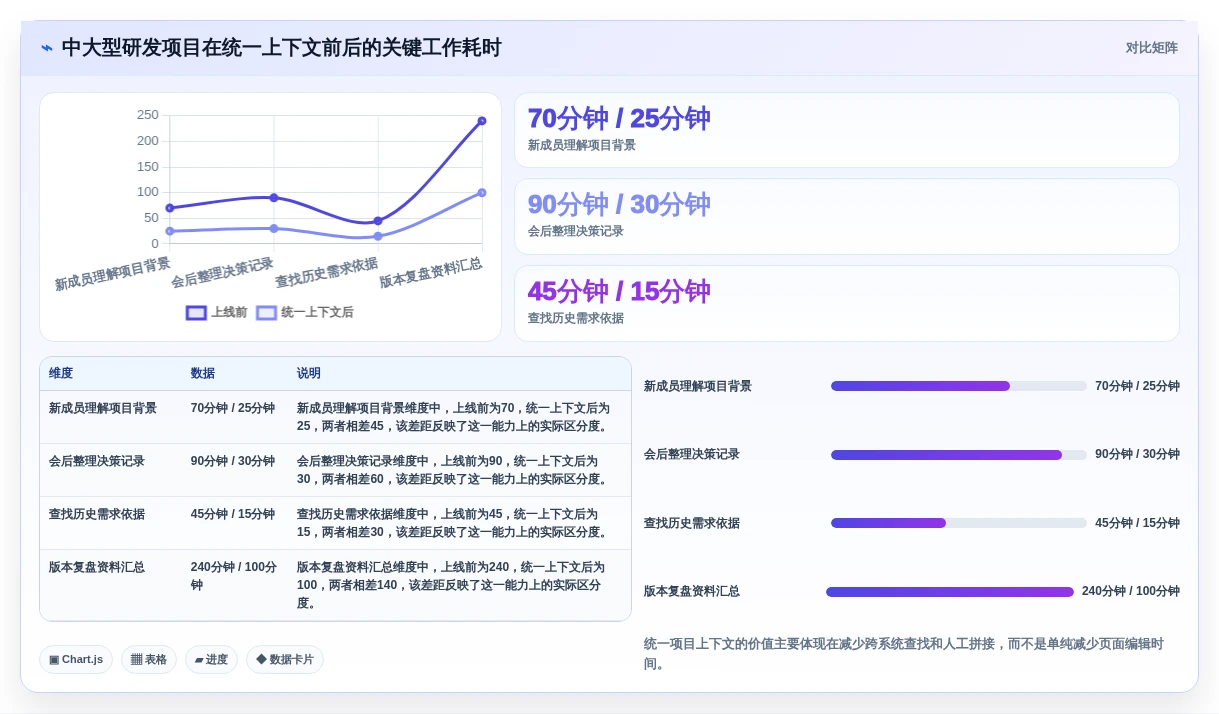
Task: Click 统一上下文后 data point at 版本复盘资料汇总
Action: point(482,193)
